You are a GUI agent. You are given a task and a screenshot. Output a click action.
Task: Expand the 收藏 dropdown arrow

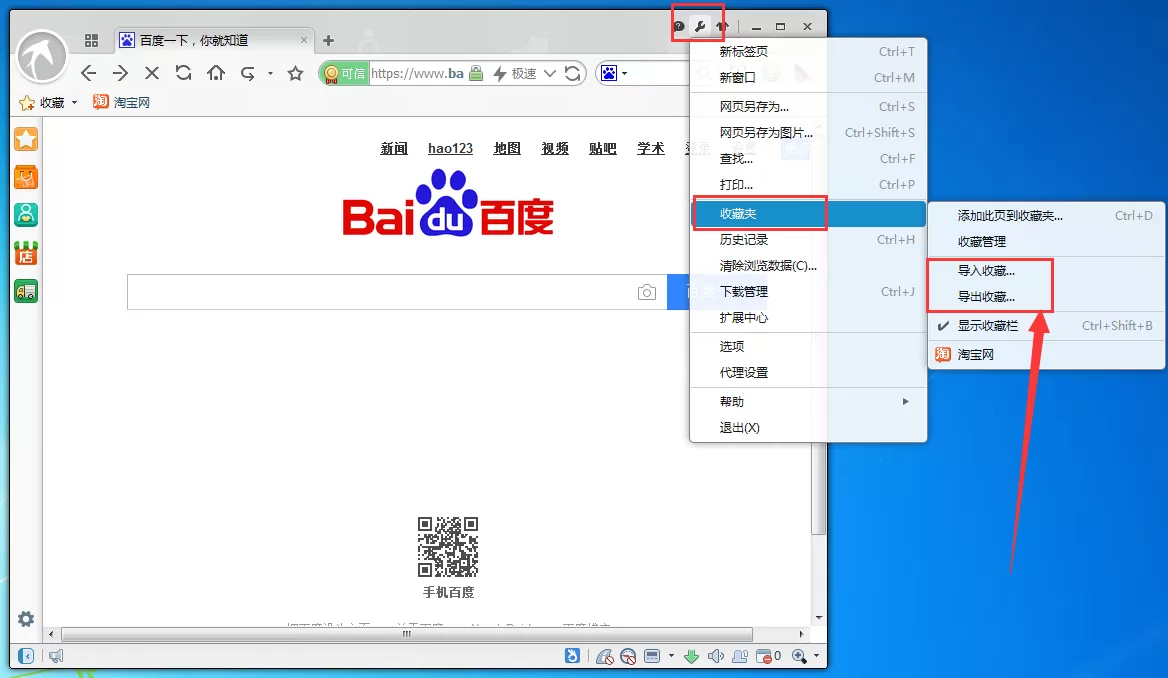tap(74, 103)
